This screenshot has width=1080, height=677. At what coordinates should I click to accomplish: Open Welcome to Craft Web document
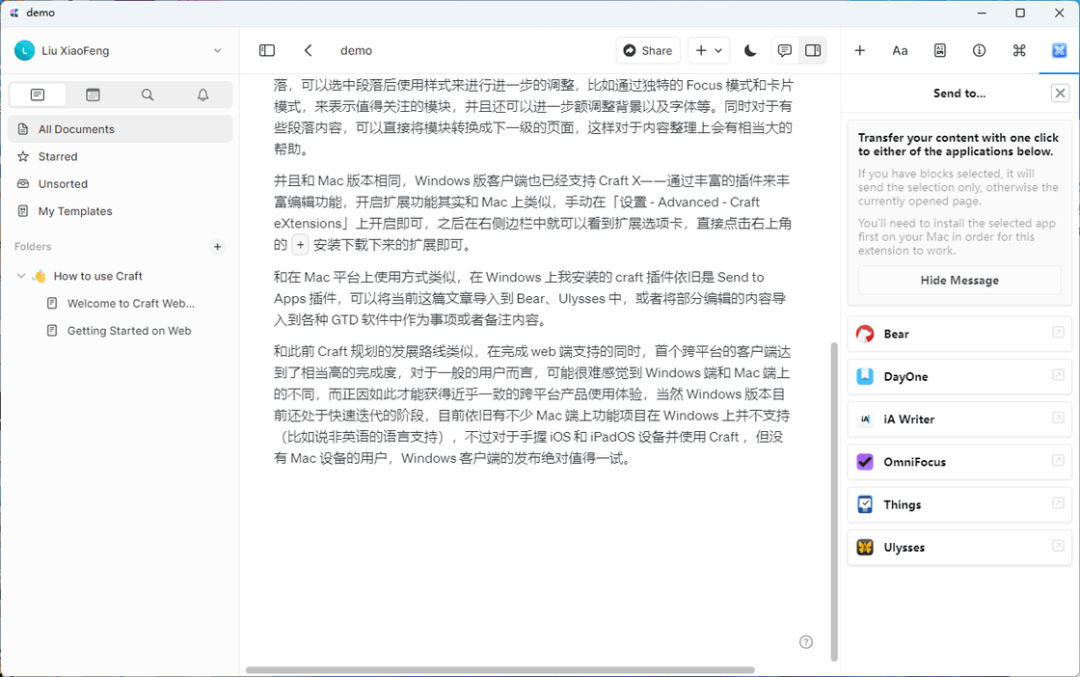click(x=131, y=304)
